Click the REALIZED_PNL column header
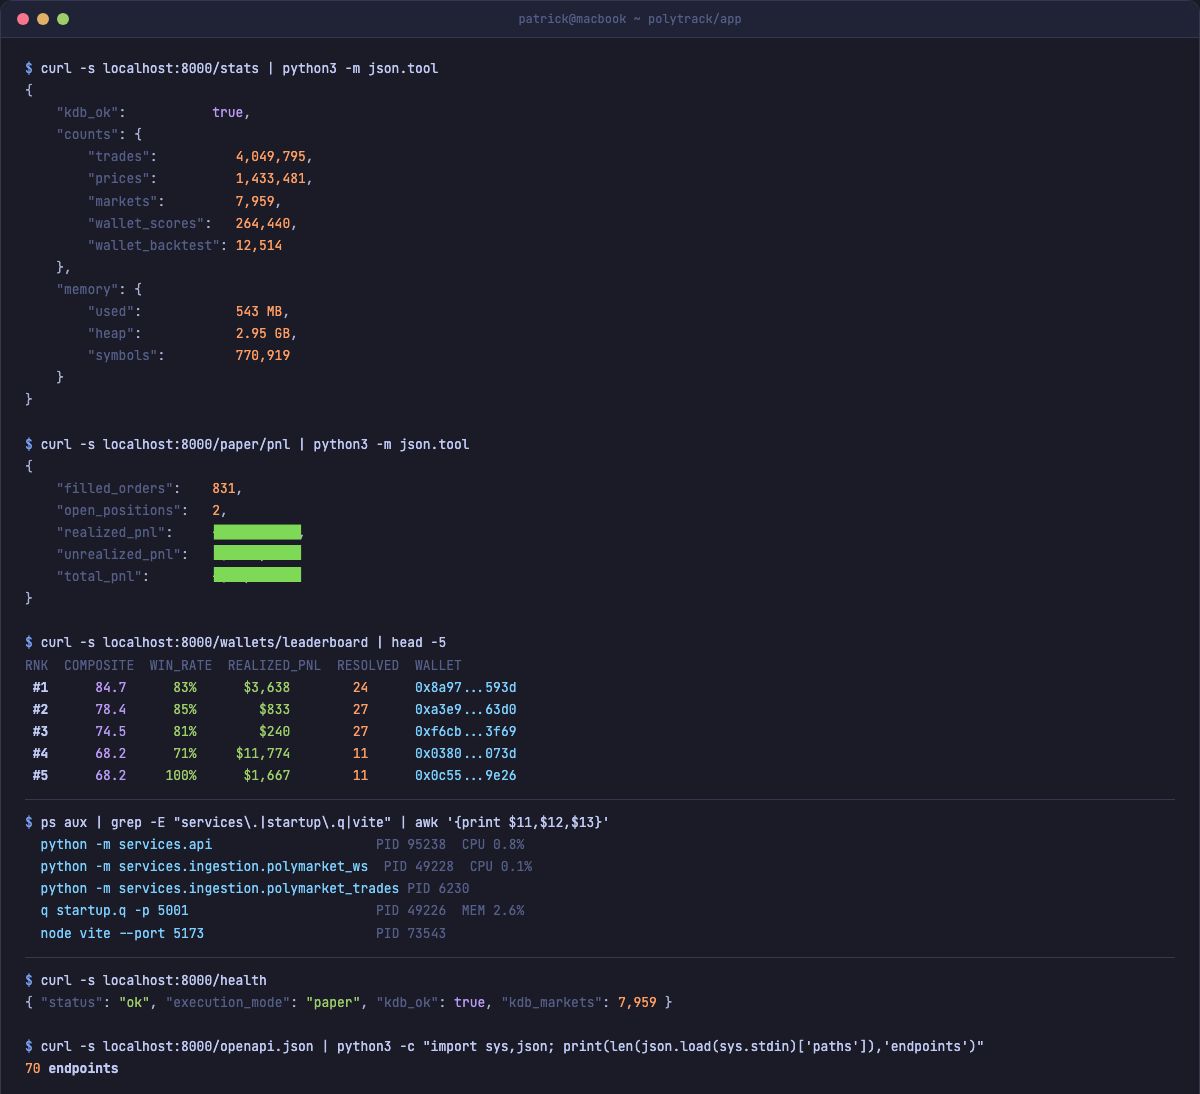The height and width of the screenshot is (1094, 1200). coord(274,665)
